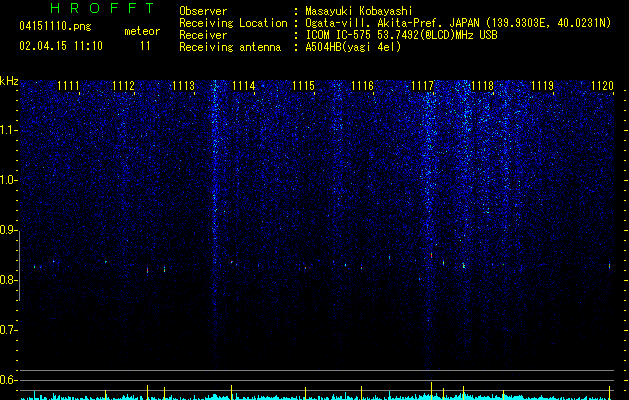Click the antenna value A504HB(yagi 4el)
629x400 pixels.
[x=353, y=47]
